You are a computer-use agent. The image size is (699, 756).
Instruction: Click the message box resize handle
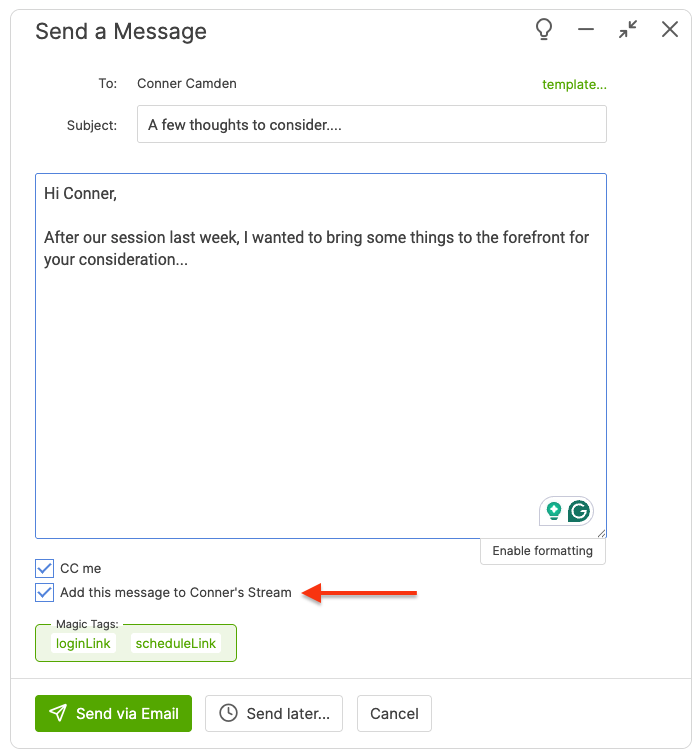tap(602, 535)
